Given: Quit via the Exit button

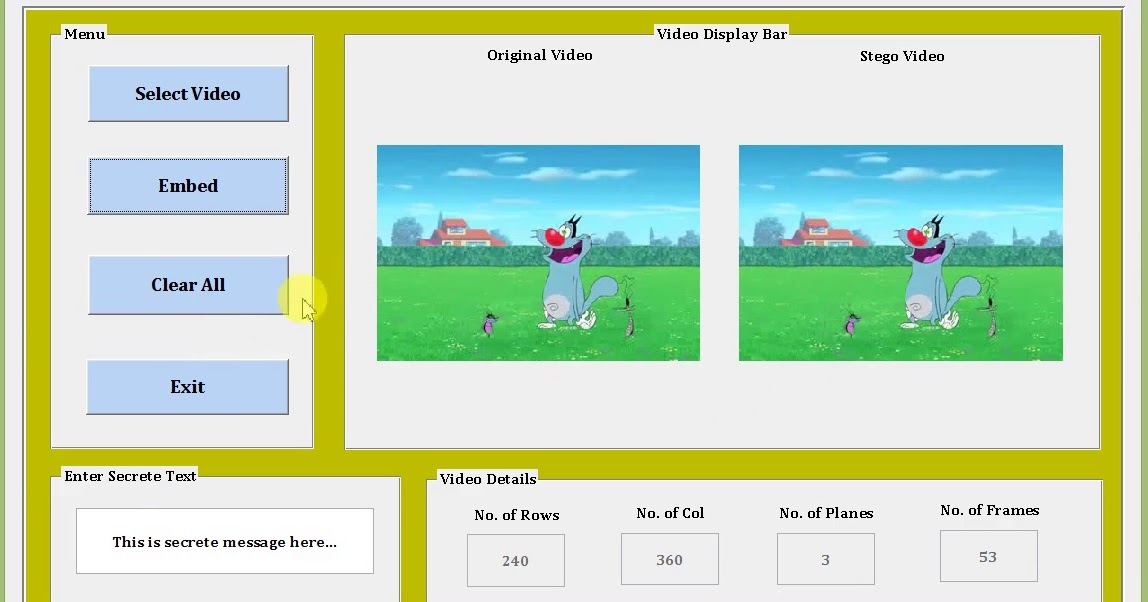Looking at the screenshot, I should point(187,387).
